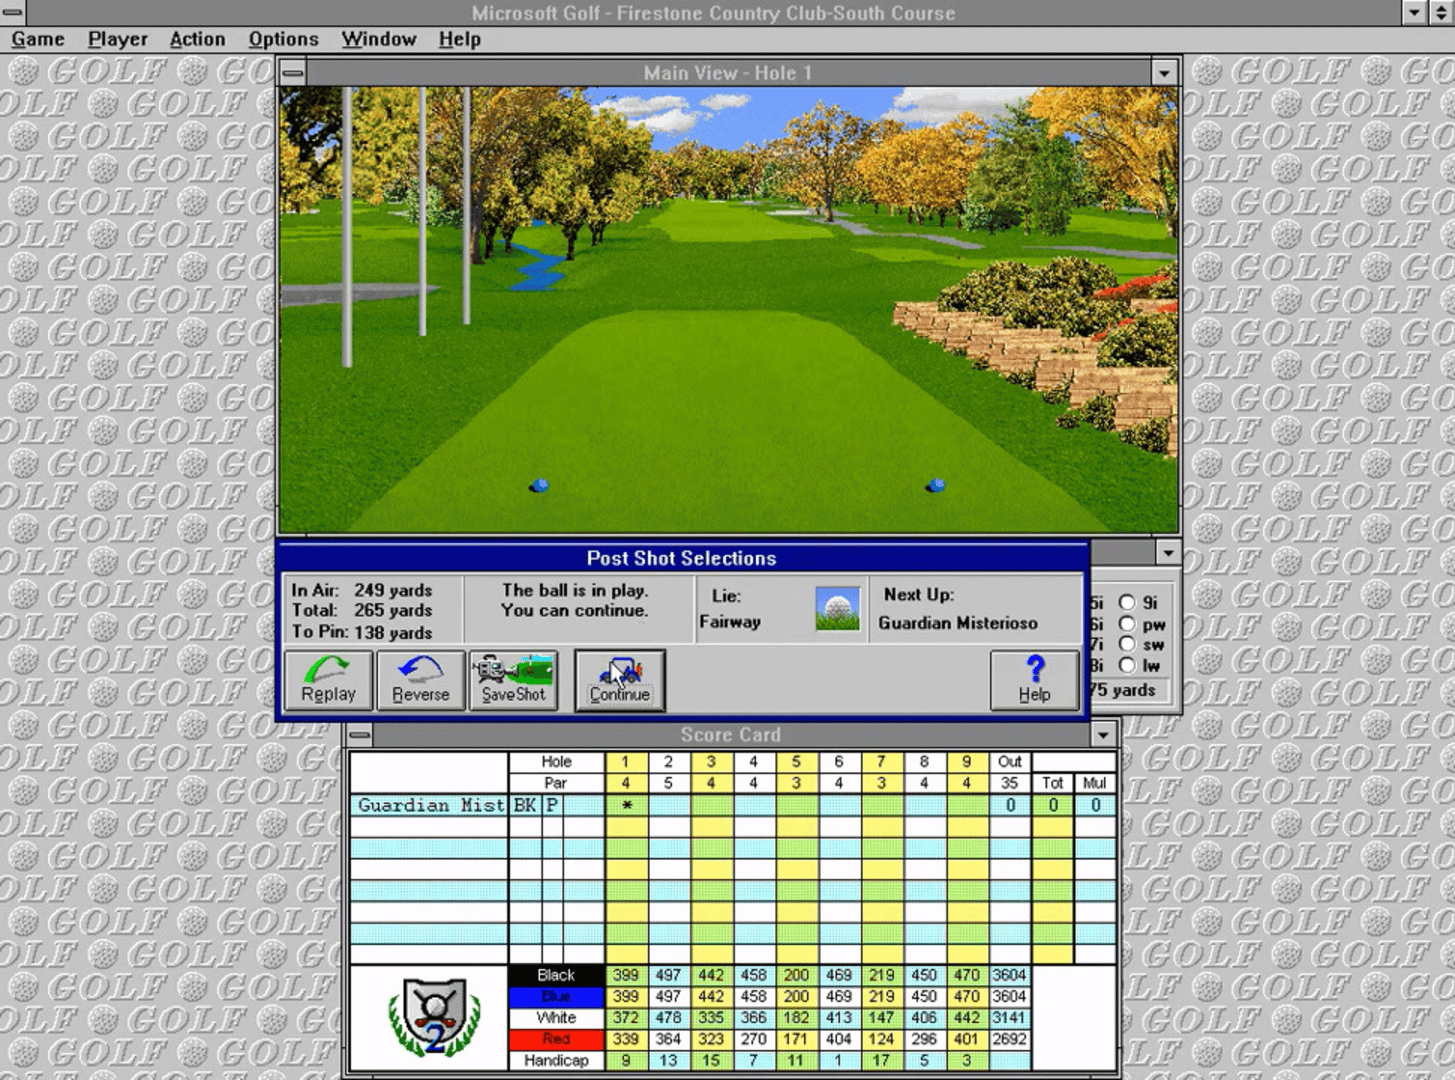Open the Options menu

click(x=283, y=39)
